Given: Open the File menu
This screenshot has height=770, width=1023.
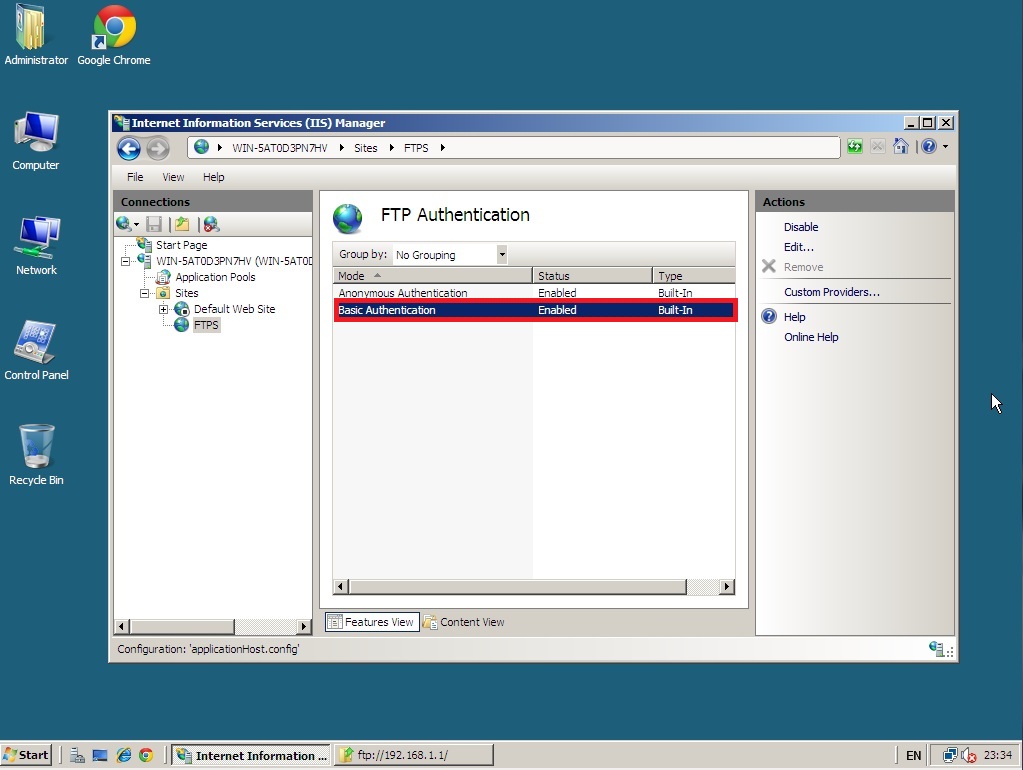Looking at the screenshot, I should (135, 177).
